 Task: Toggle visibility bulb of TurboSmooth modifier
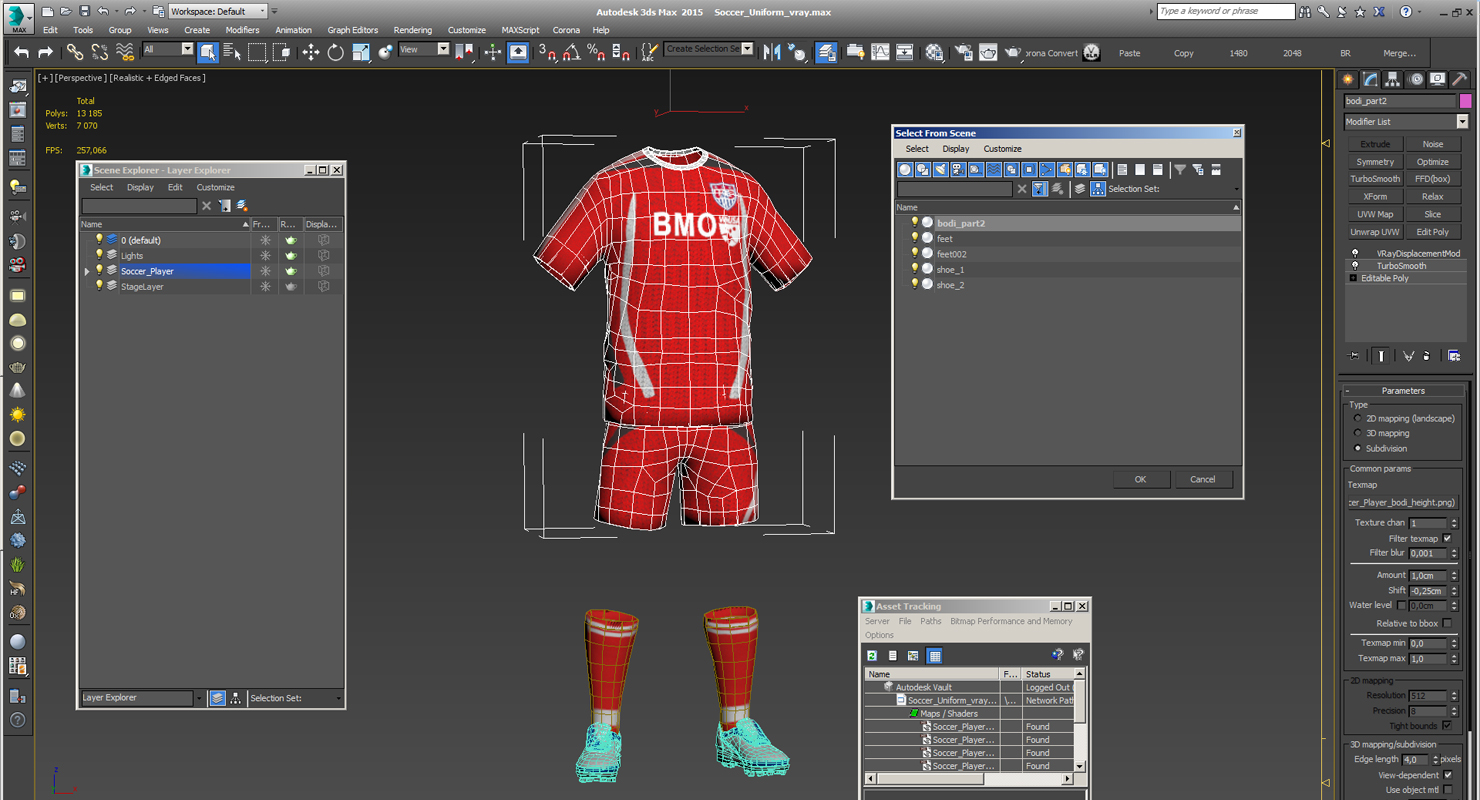point(1355,266)
